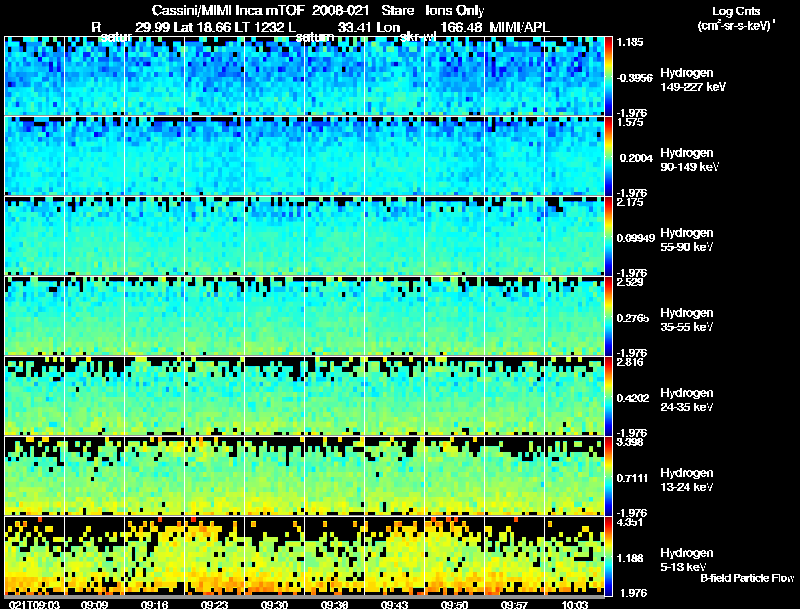Image resolution: width=800 pixels, height=609 pixels.
Task: Click the 'Ions Only' text in title
Action: [x=455, y=10]
